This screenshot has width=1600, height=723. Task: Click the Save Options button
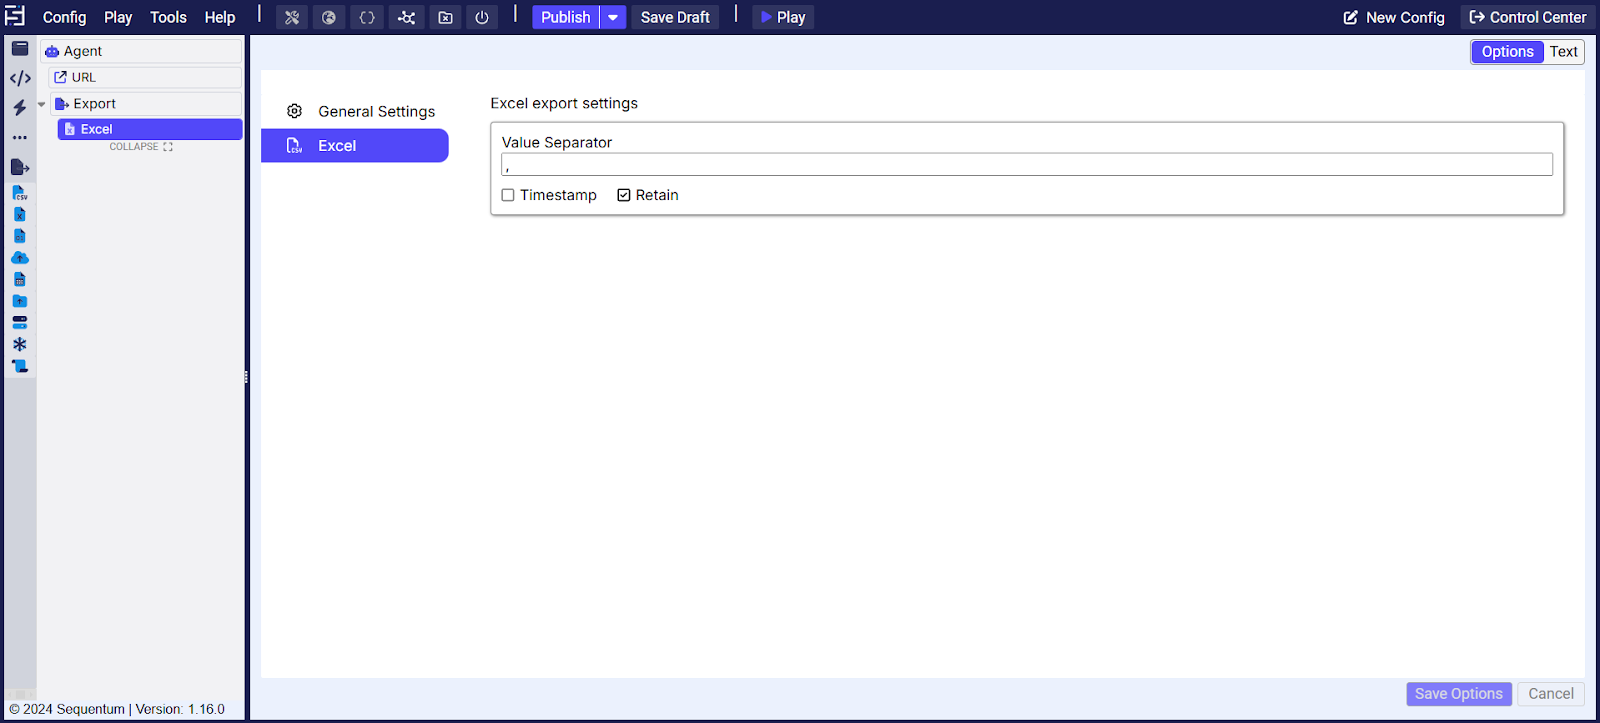(1458, 694)
